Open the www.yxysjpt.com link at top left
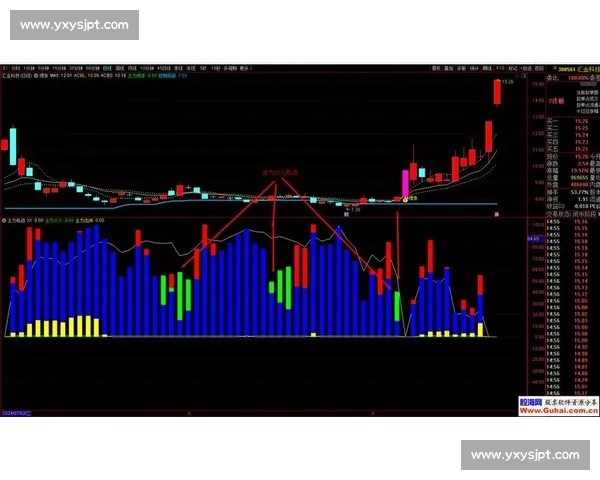This screenshot has height=480, width=600. click(x=74, y=24)
